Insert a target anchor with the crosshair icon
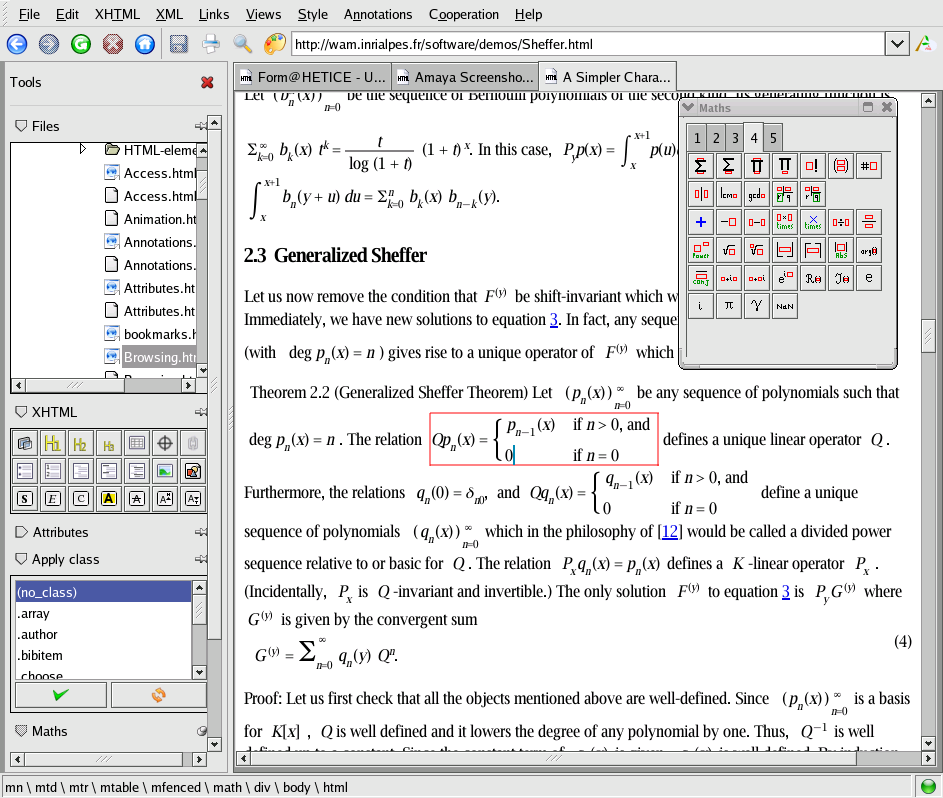The image size is (943, 798). pyautogui.click(x=165, y=444)
